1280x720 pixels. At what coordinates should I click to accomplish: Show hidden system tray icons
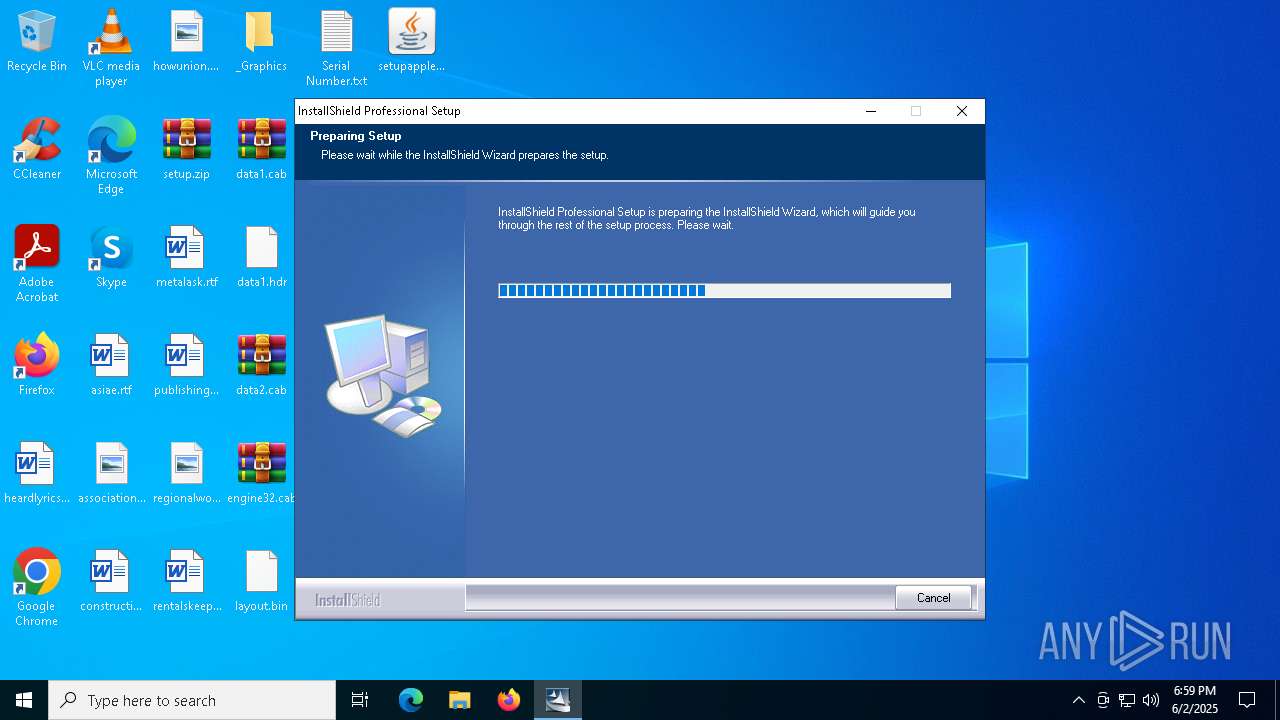coord(1078,700)
